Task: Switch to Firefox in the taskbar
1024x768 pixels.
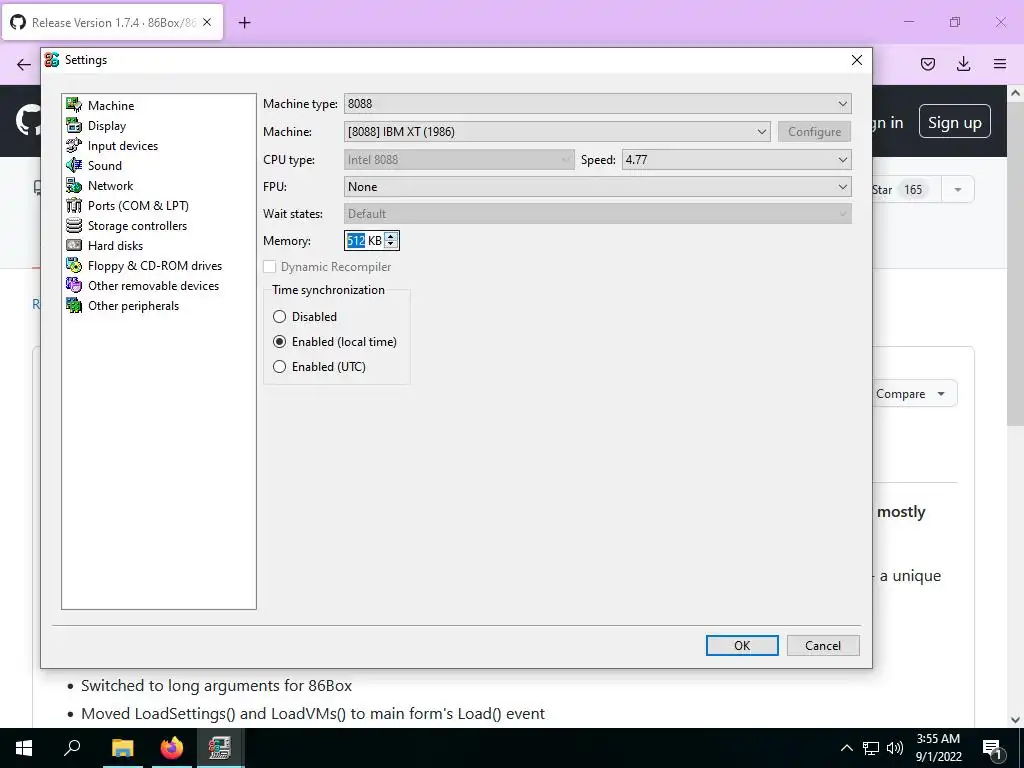Action: coord(172,748)
